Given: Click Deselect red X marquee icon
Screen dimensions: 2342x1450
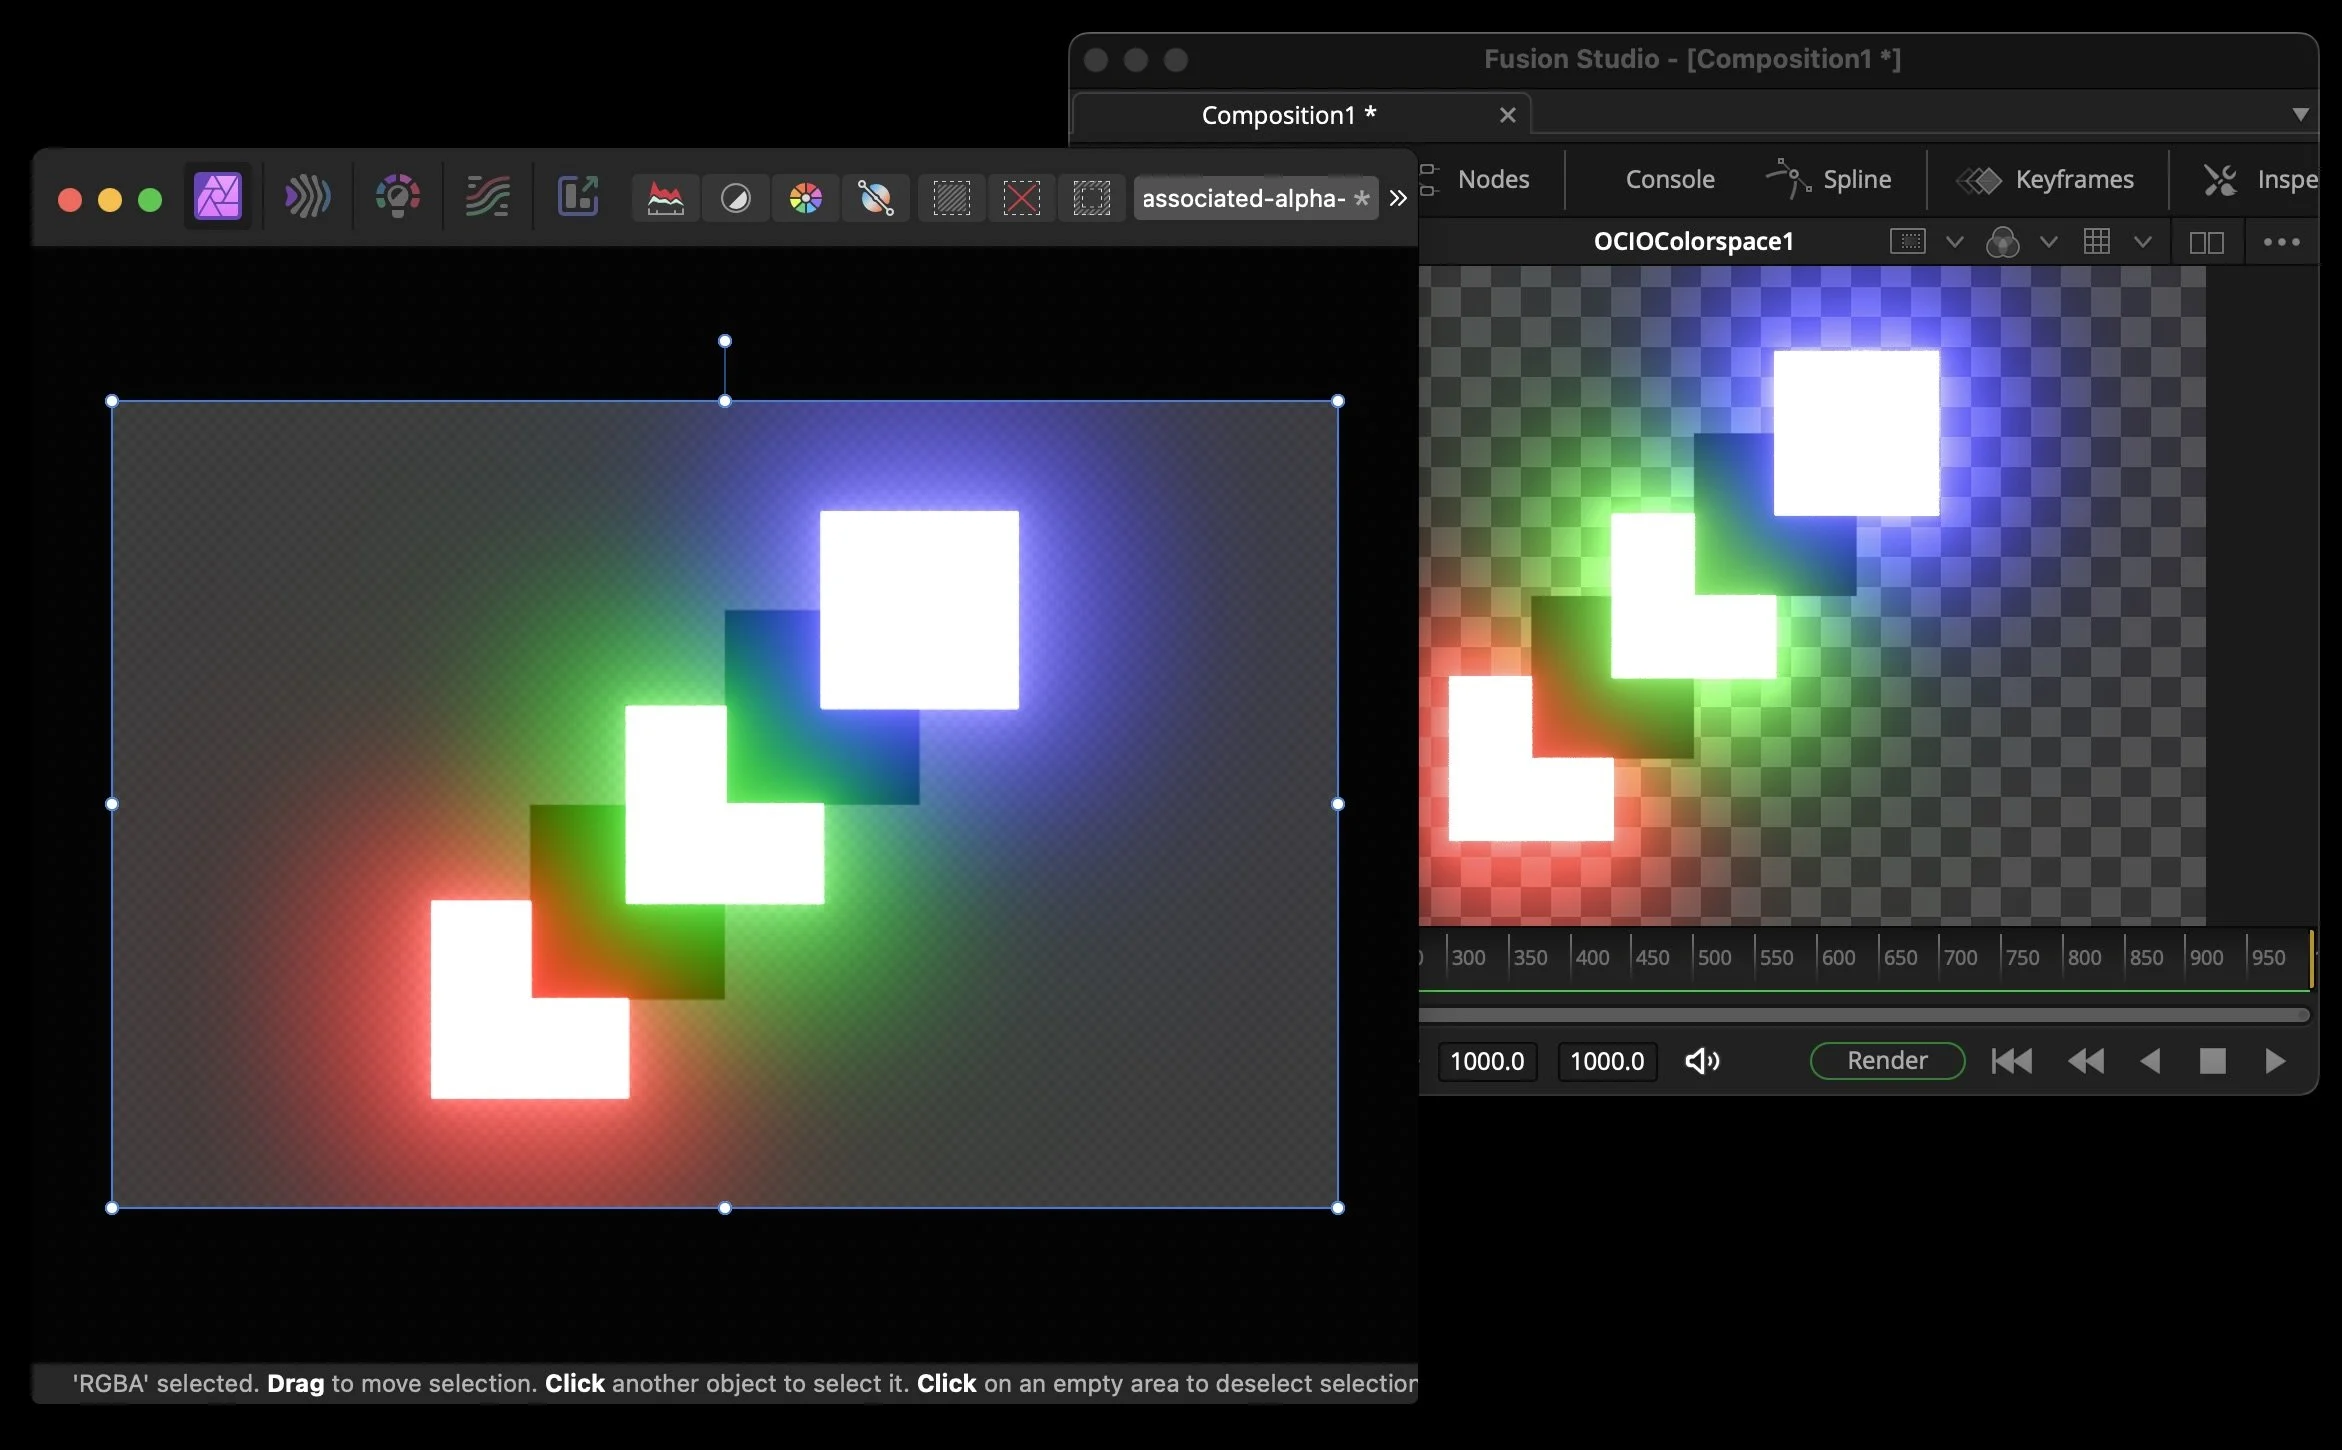Looking at the screenshot, I should 1021,198.
